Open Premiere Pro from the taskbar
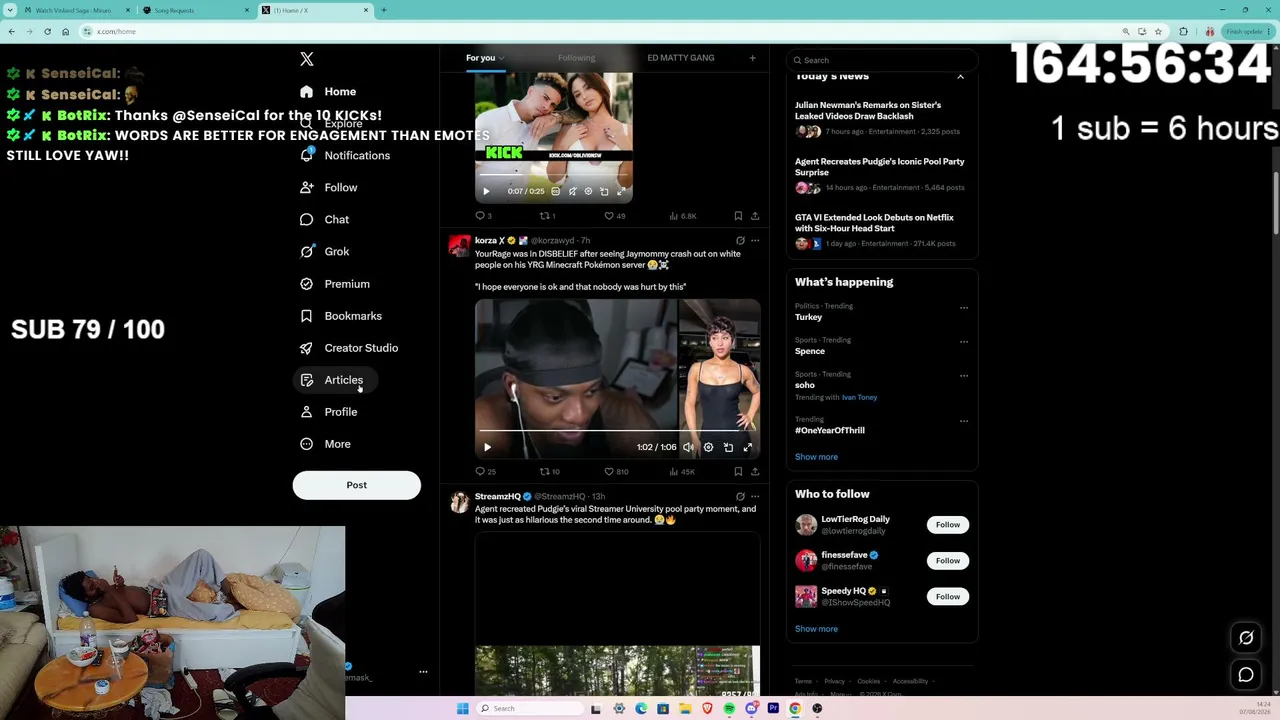Viewport: 1280px width, 720px height. [773, 709]
